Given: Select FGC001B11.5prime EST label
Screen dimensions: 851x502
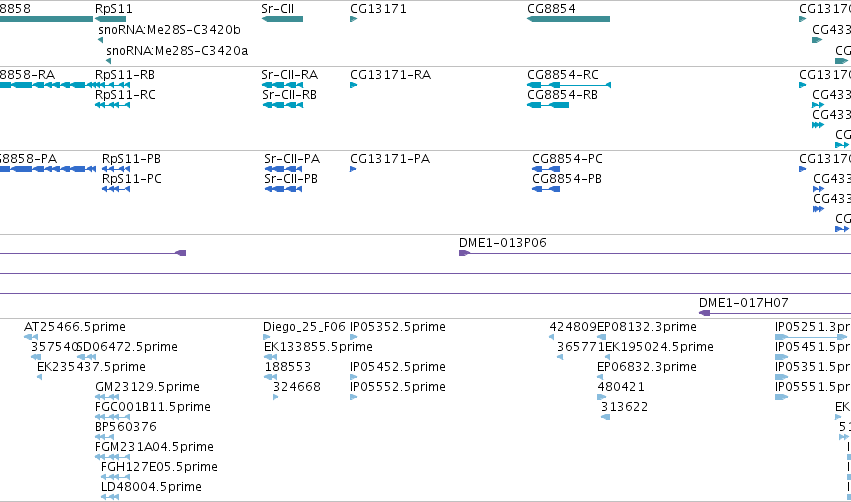Looking at the screenshot, I should pos(153,407).
